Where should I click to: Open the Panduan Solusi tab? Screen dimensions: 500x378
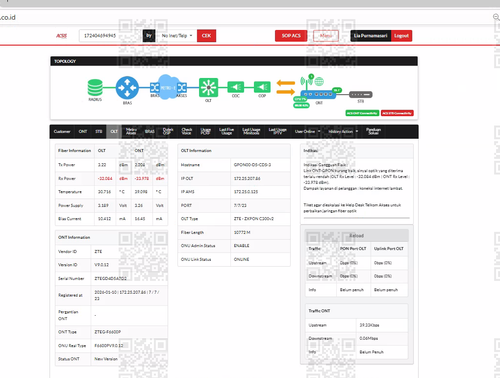(x=373, y=132)
